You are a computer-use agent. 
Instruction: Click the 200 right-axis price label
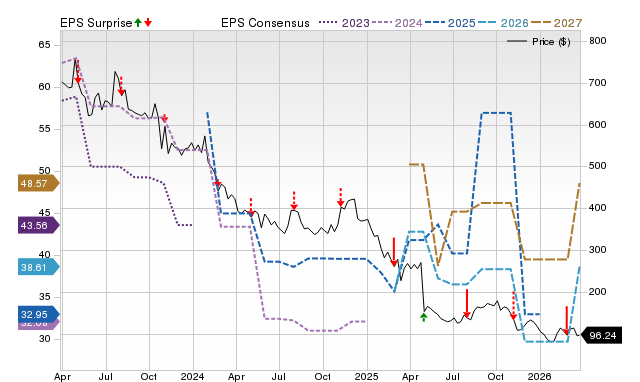[598, 292]
